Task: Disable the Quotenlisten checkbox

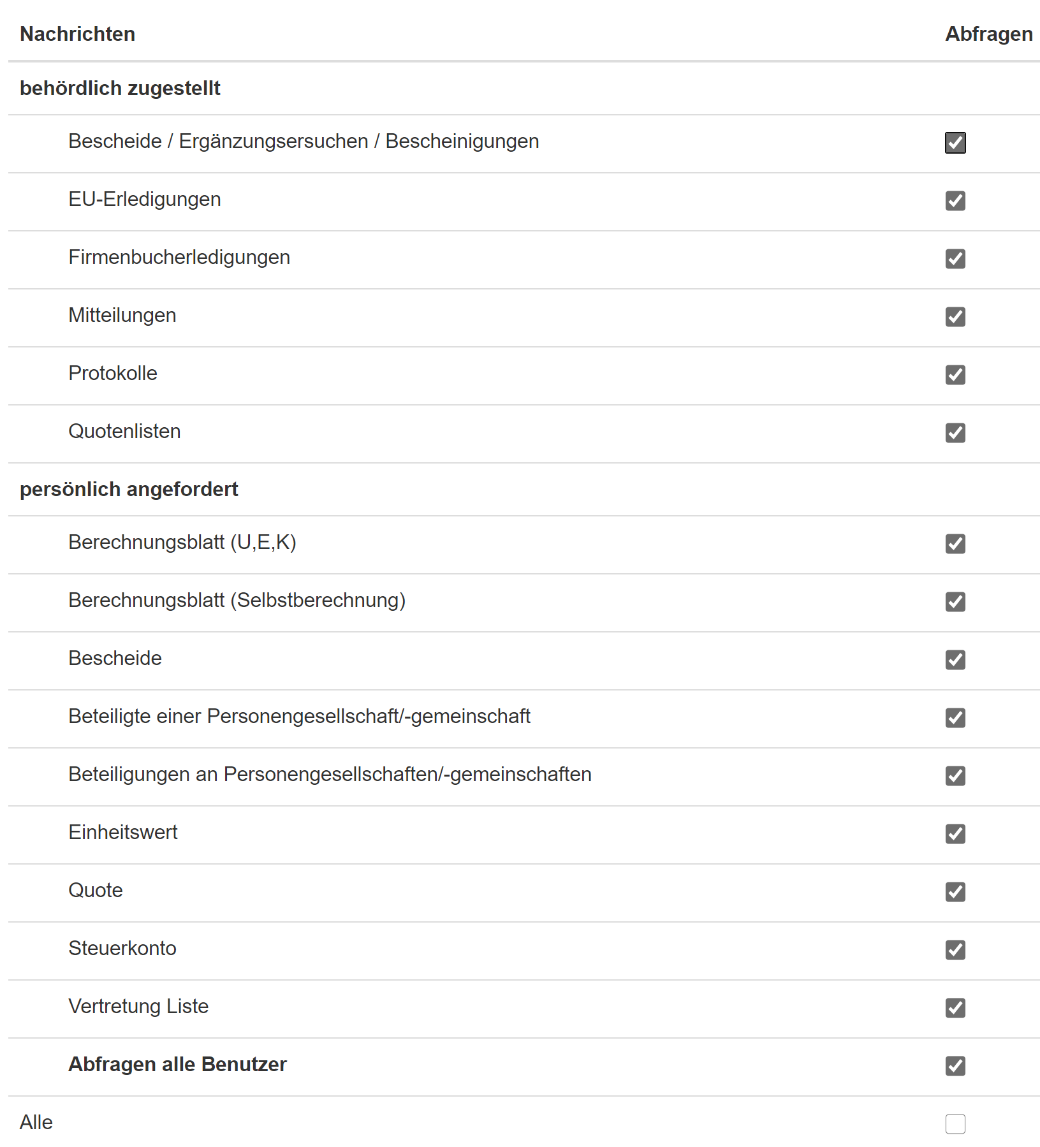Action: [x=955, y=433]
